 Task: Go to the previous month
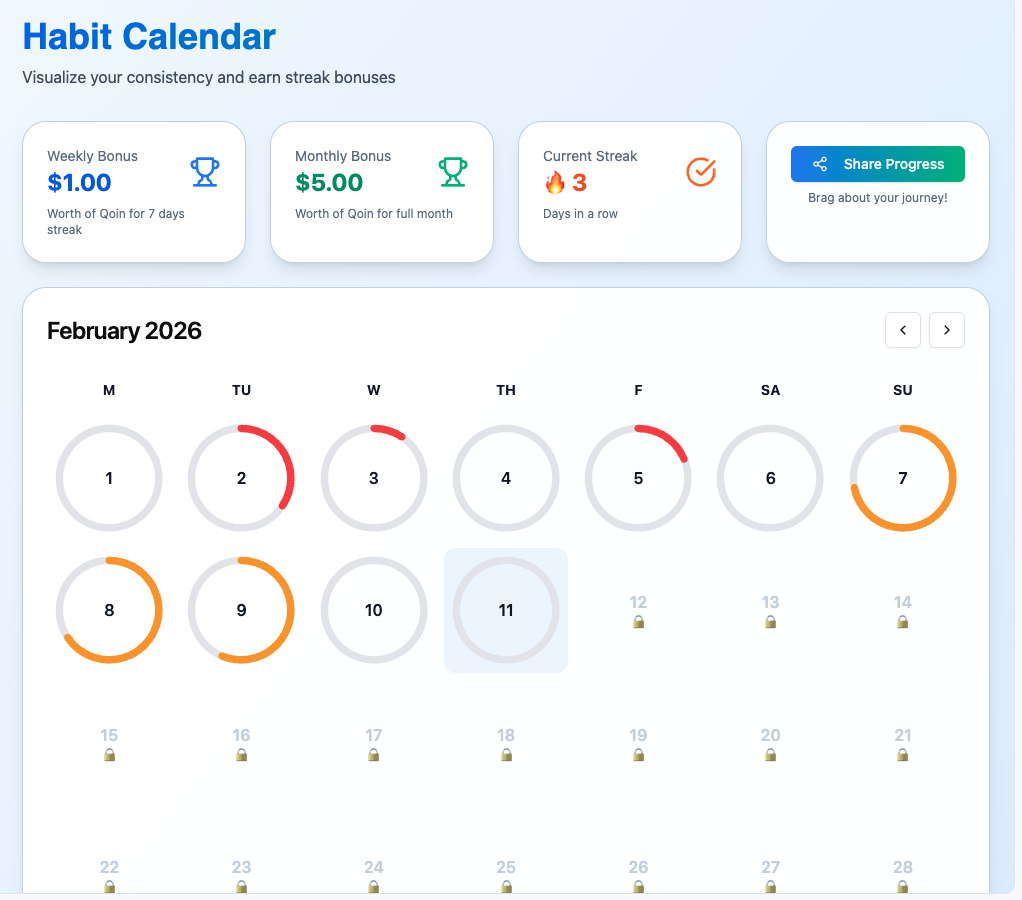tap(903, 330)
